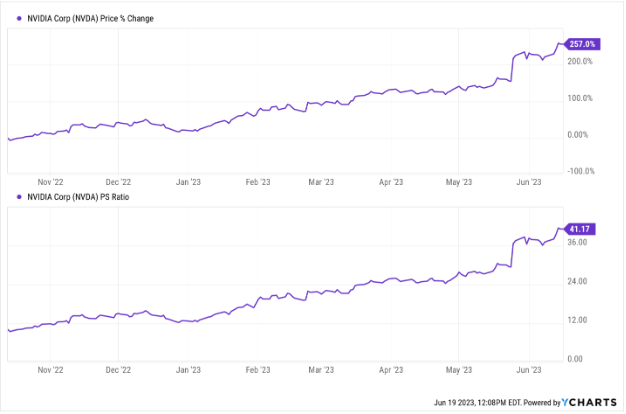
Task: Select Jun '23 on the top chart axis
Action: pyautogui.click(x=526, y=182)
